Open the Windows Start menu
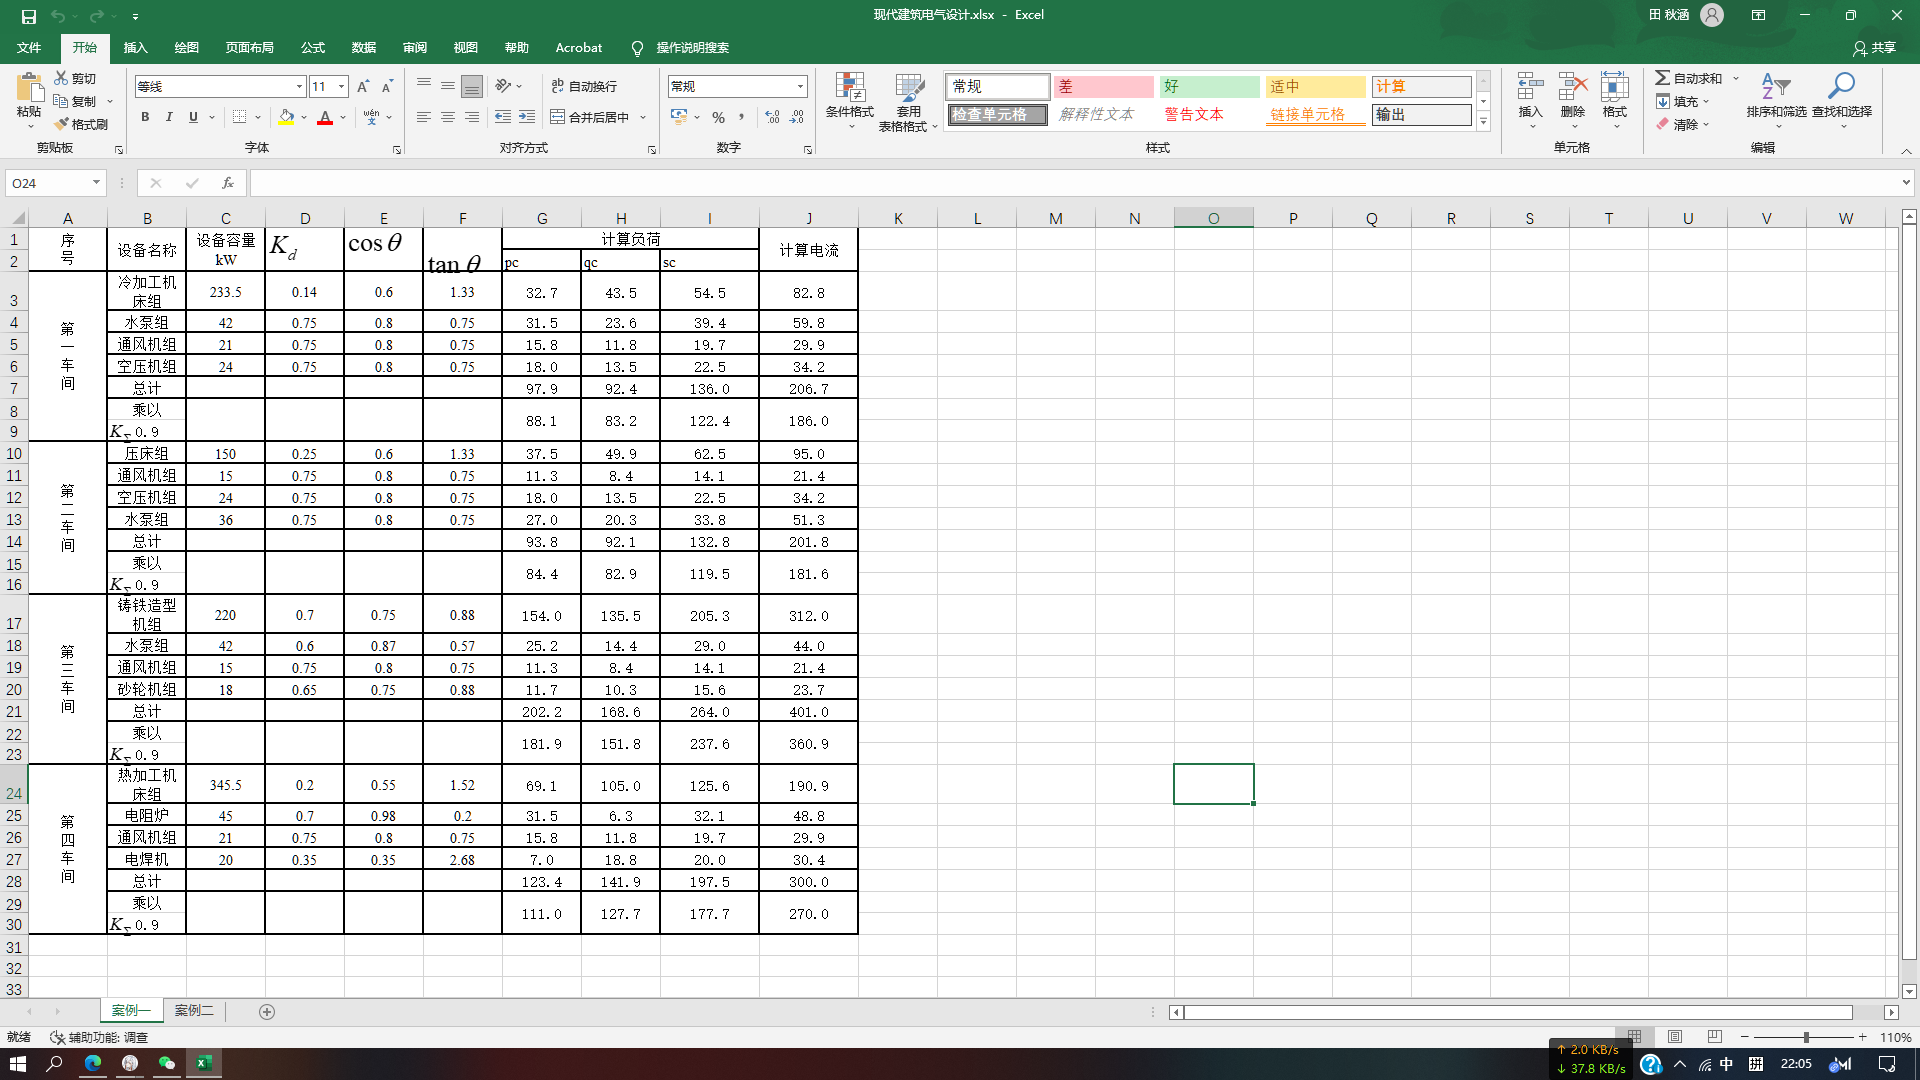 tap(18, 1063)
